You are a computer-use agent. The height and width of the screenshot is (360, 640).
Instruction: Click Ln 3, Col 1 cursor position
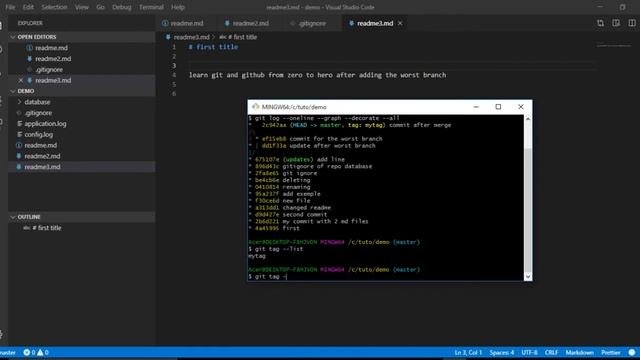[468, 352]
